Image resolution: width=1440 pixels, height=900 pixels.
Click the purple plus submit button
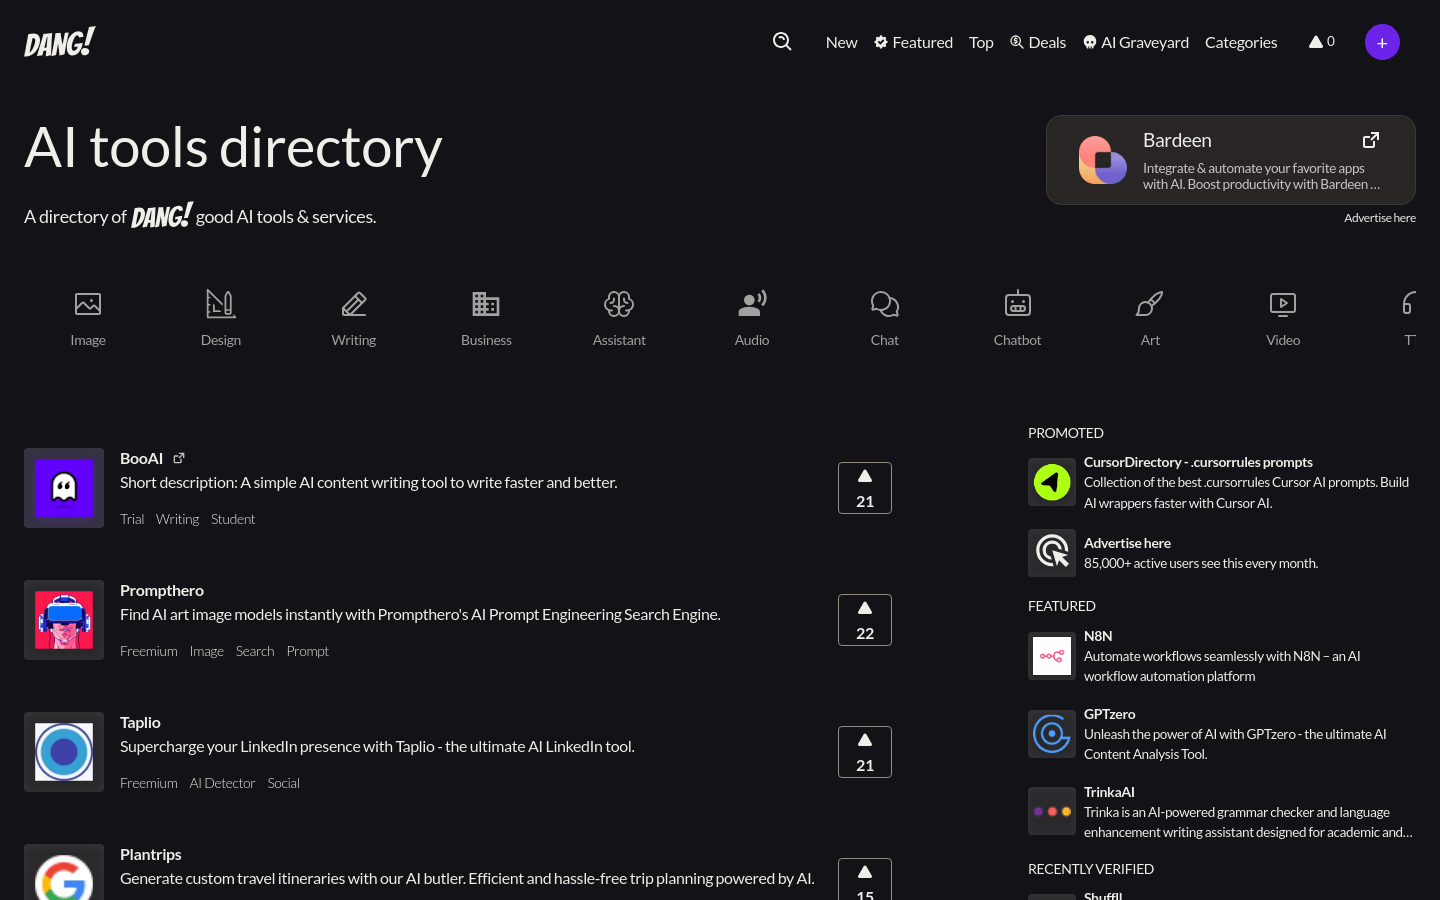tap(1382, 42)
